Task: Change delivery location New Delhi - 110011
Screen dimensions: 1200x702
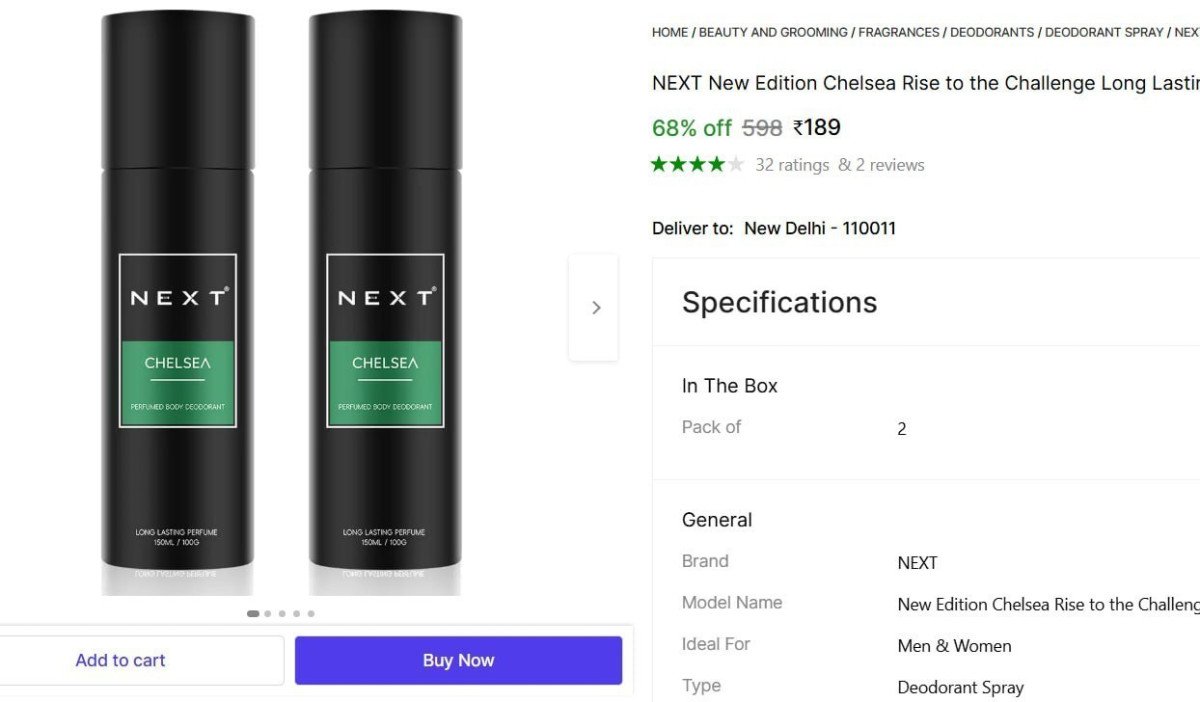Action: pos(819,228)
